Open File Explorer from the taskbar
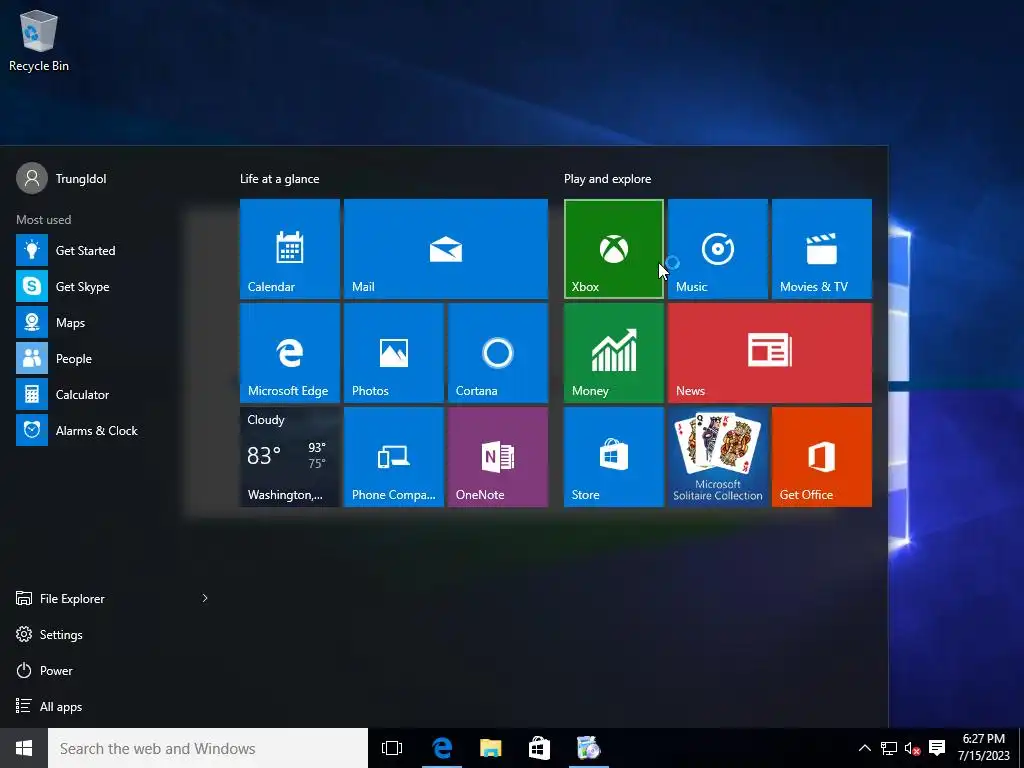 click(490, 748)
